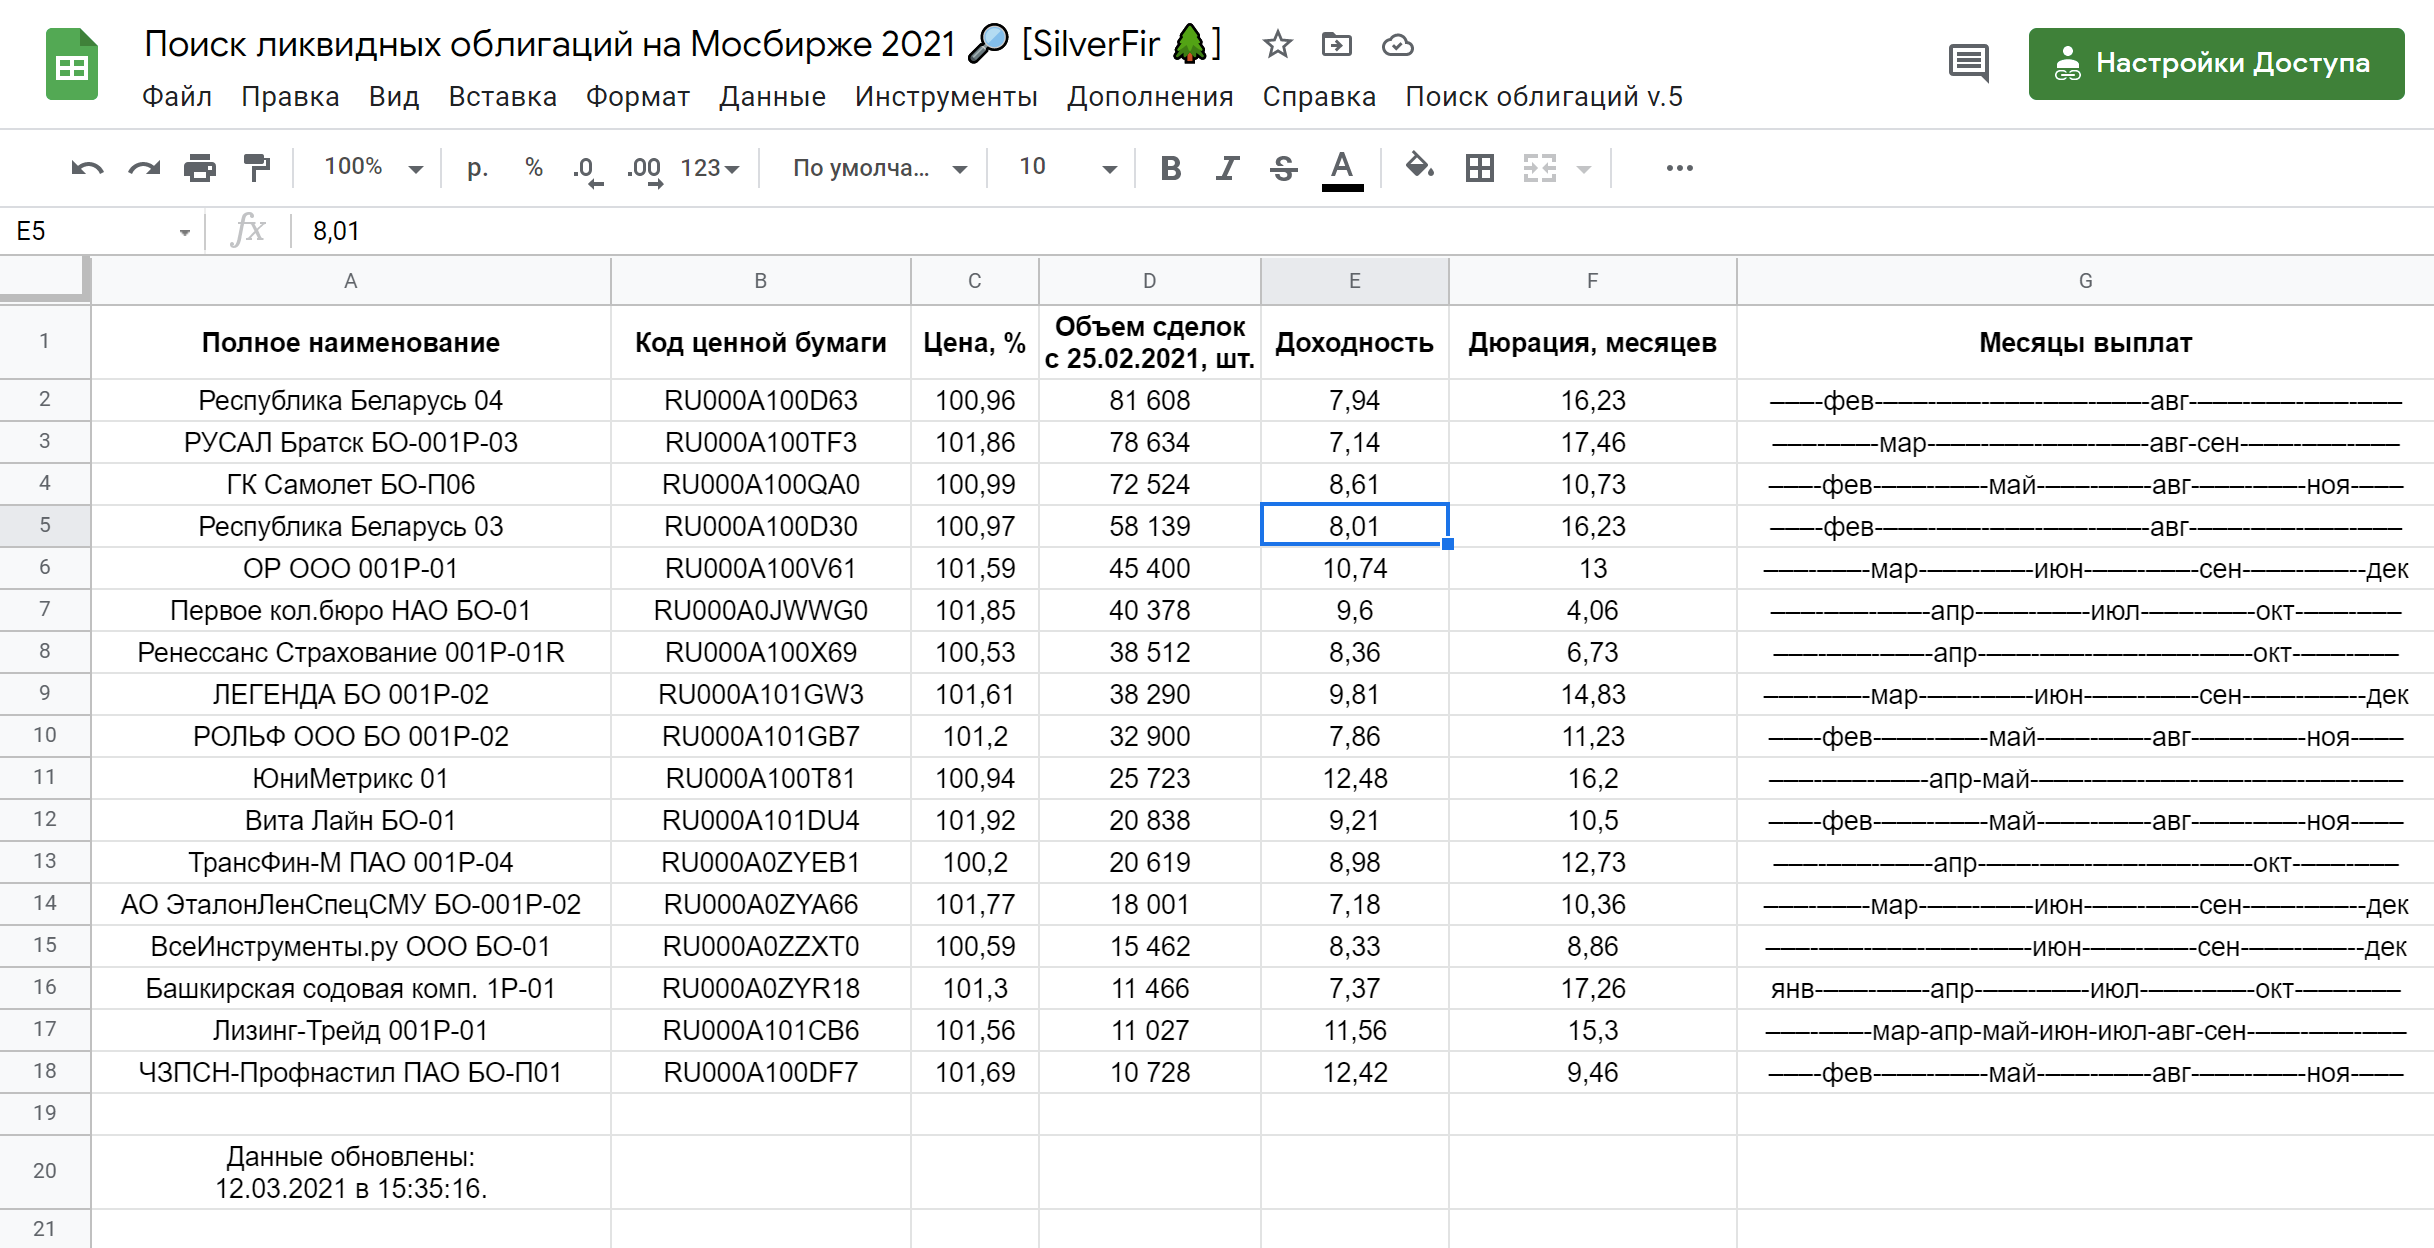
Task: Select column A header
Action: coord(351,281)
